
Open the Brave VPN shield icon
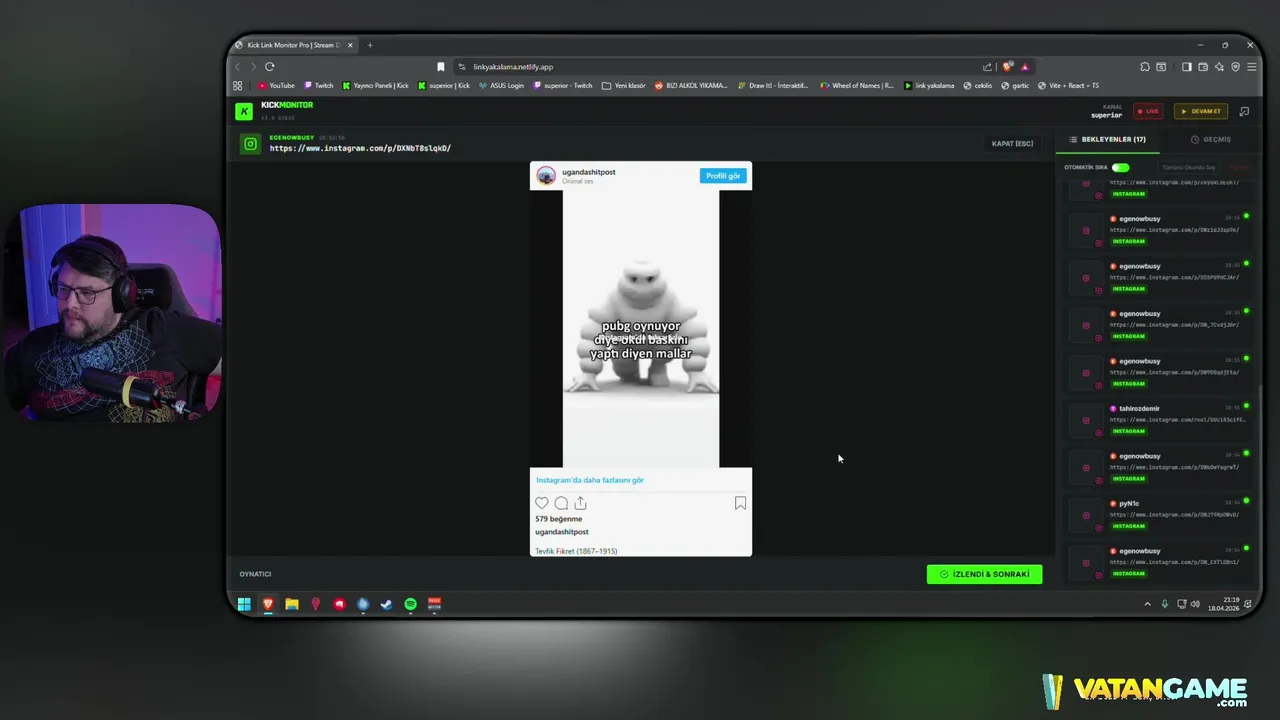[1236, 67]
